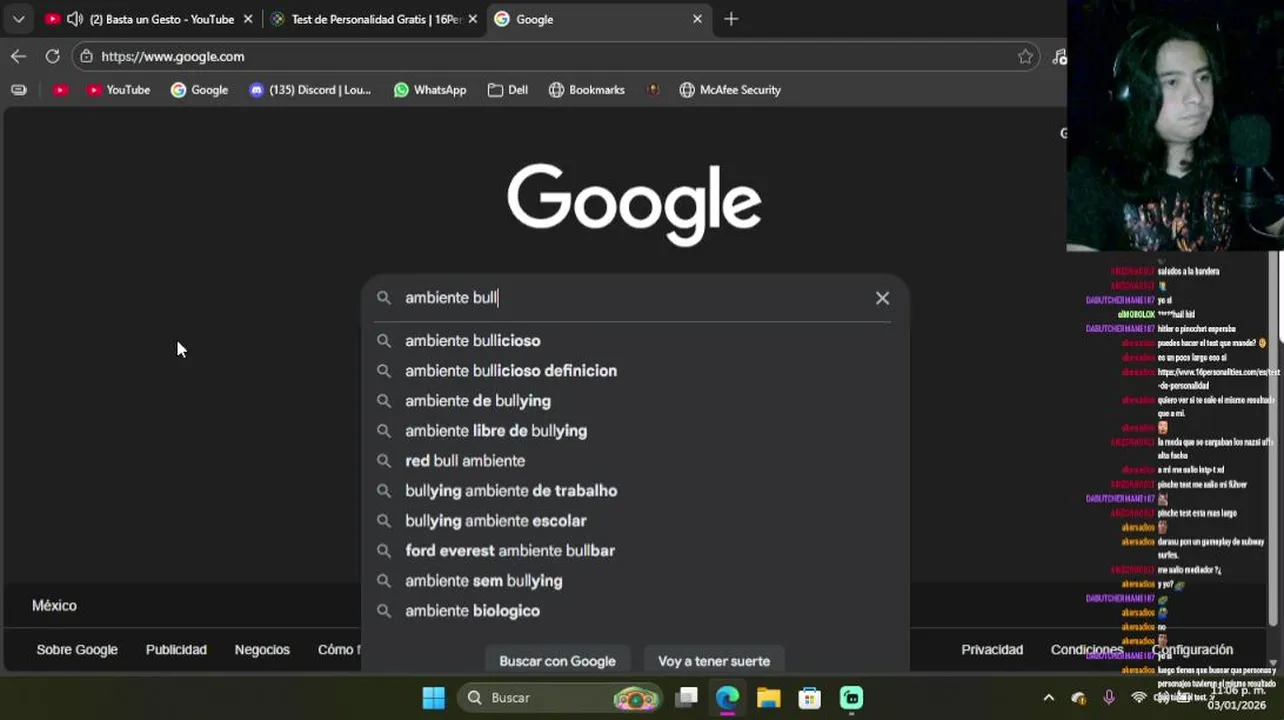Click the Buscar con Google button

(557, 661)
